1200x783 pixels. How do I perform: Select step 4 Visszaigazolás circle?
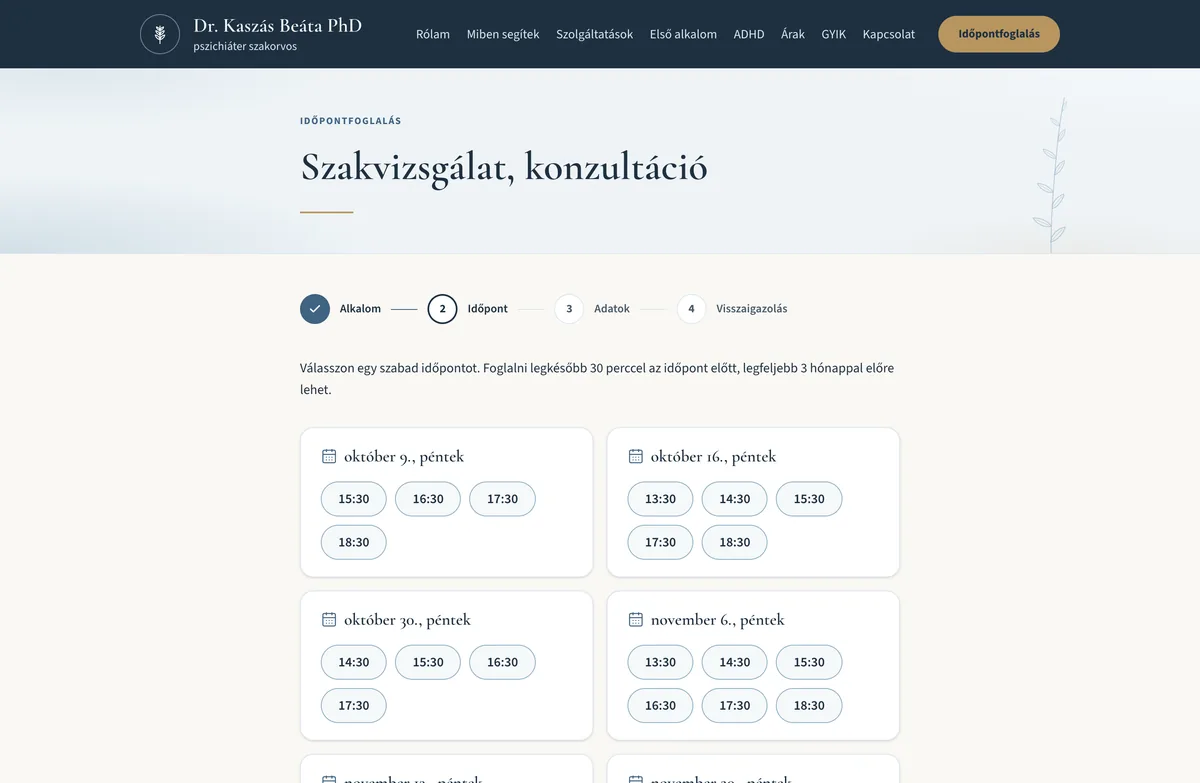pos(691,309)
